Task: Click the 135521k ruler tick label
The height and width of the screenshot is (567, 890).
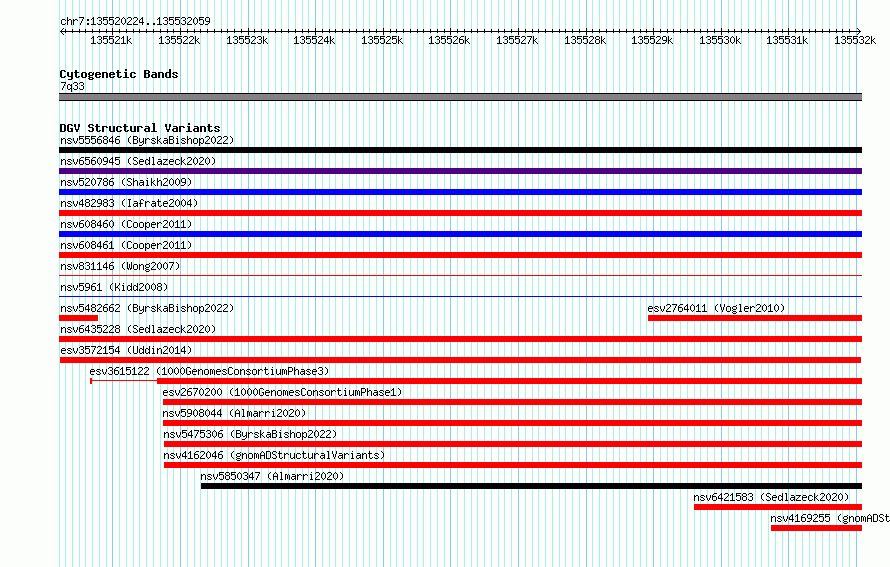Action: (111, 40)
